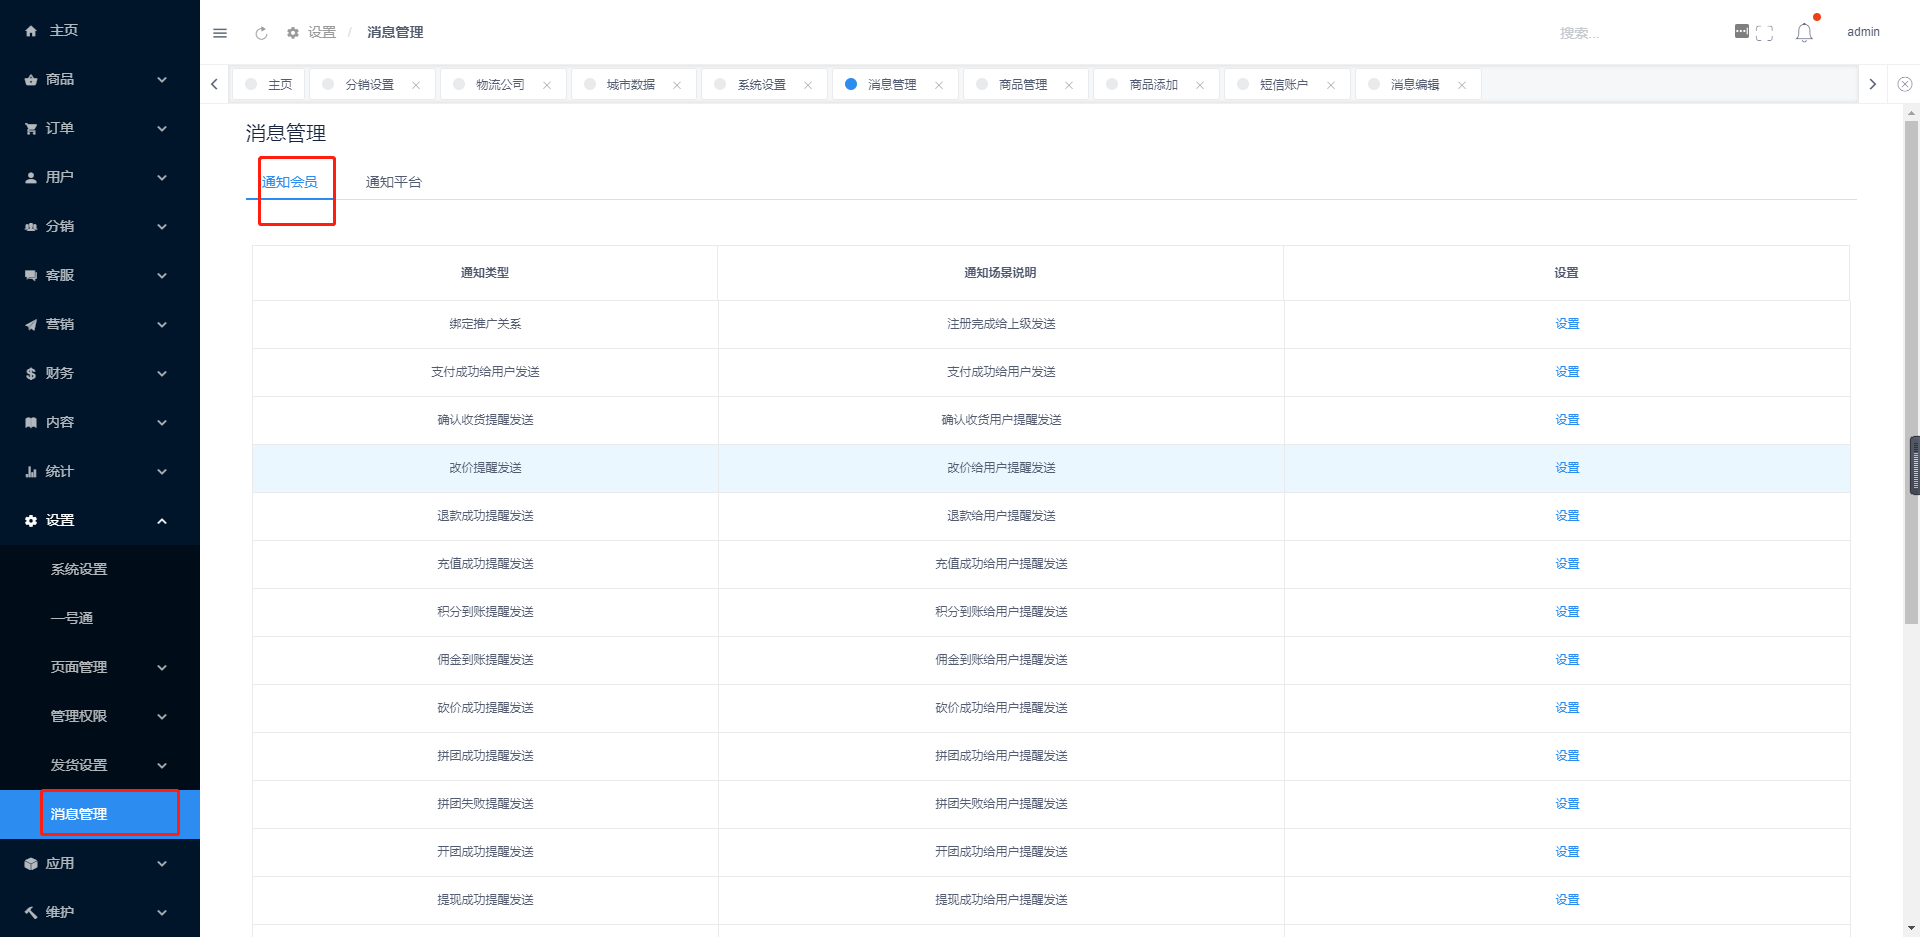This screenshot has height=937, width=1920.
Task: Click 设置 link for 佣金到账提醒发送
Action: [x=1567, y=660]
